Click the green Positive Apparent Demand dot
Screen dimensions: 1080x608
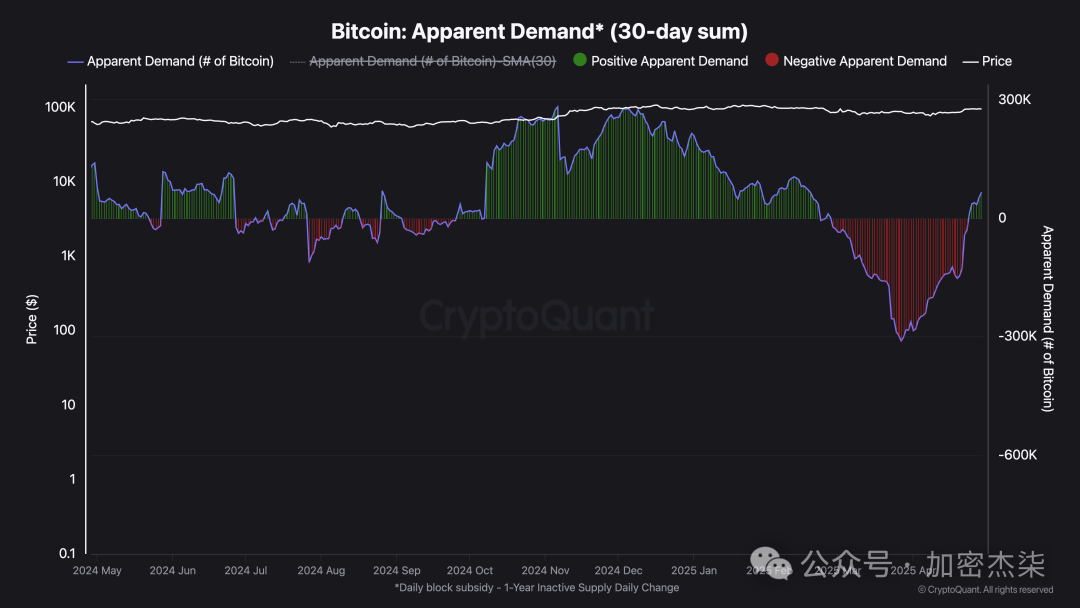pyautogui.click(x=580, y=60)
